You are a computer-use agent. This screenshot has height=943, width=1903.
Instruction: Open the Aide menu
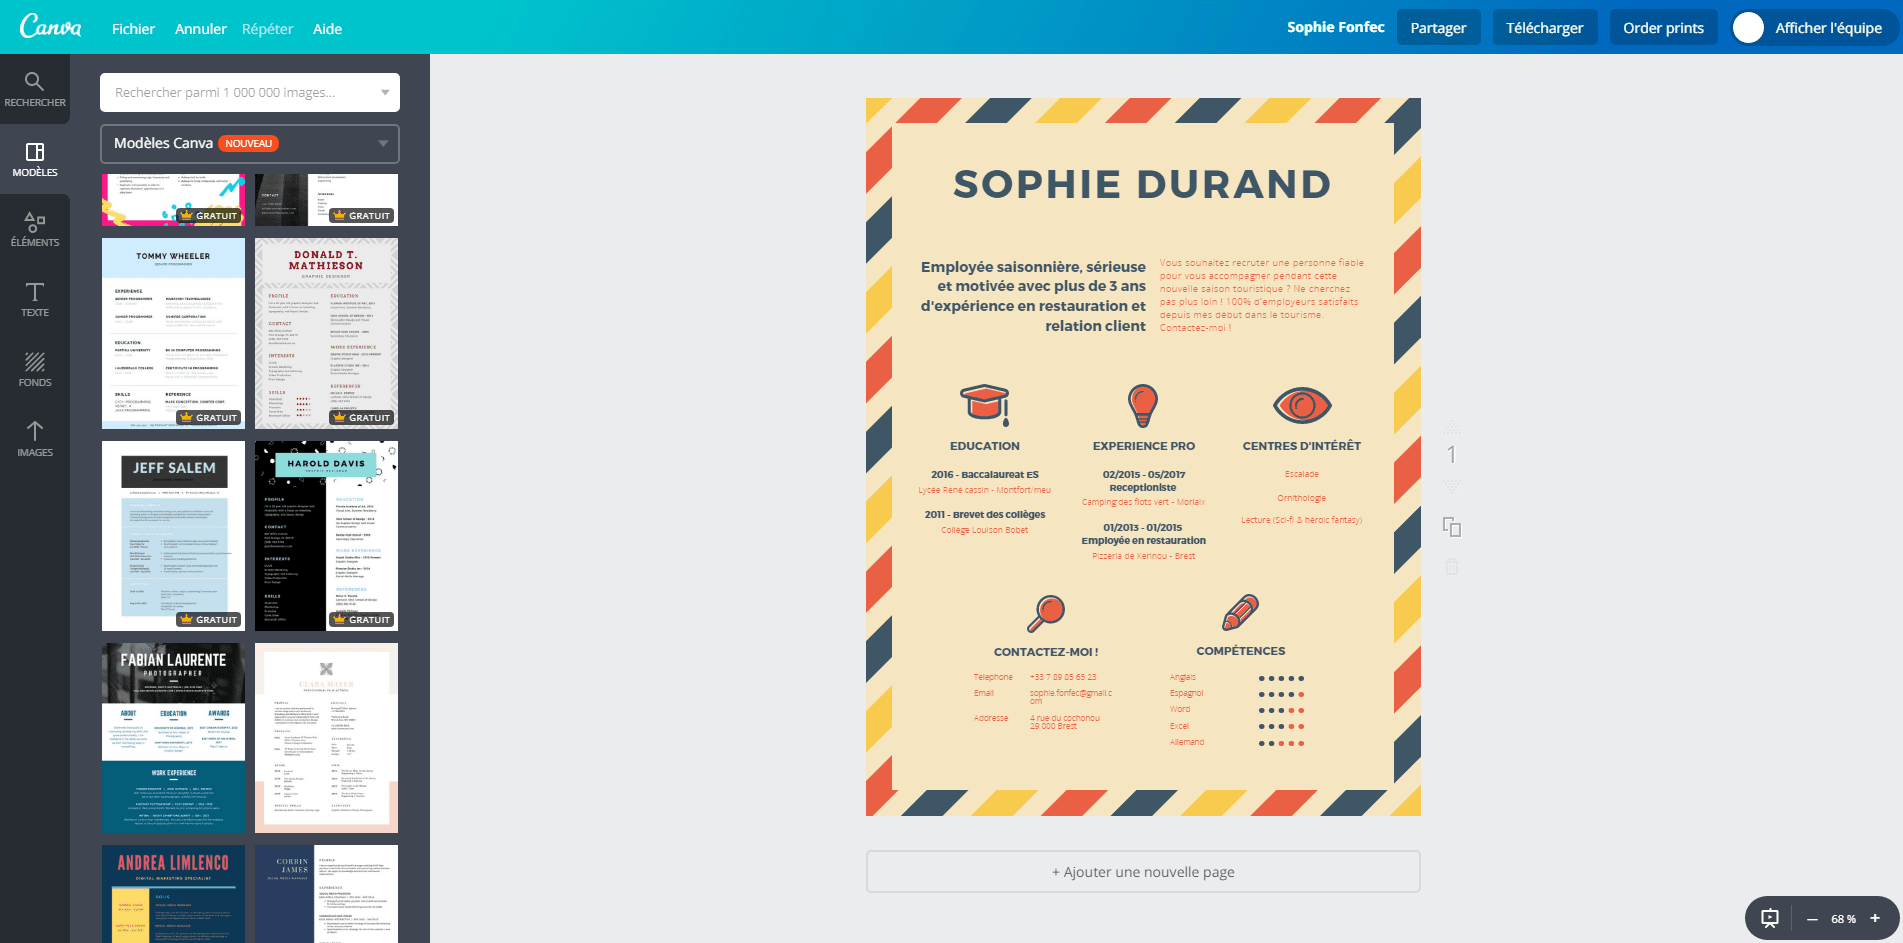327,29
